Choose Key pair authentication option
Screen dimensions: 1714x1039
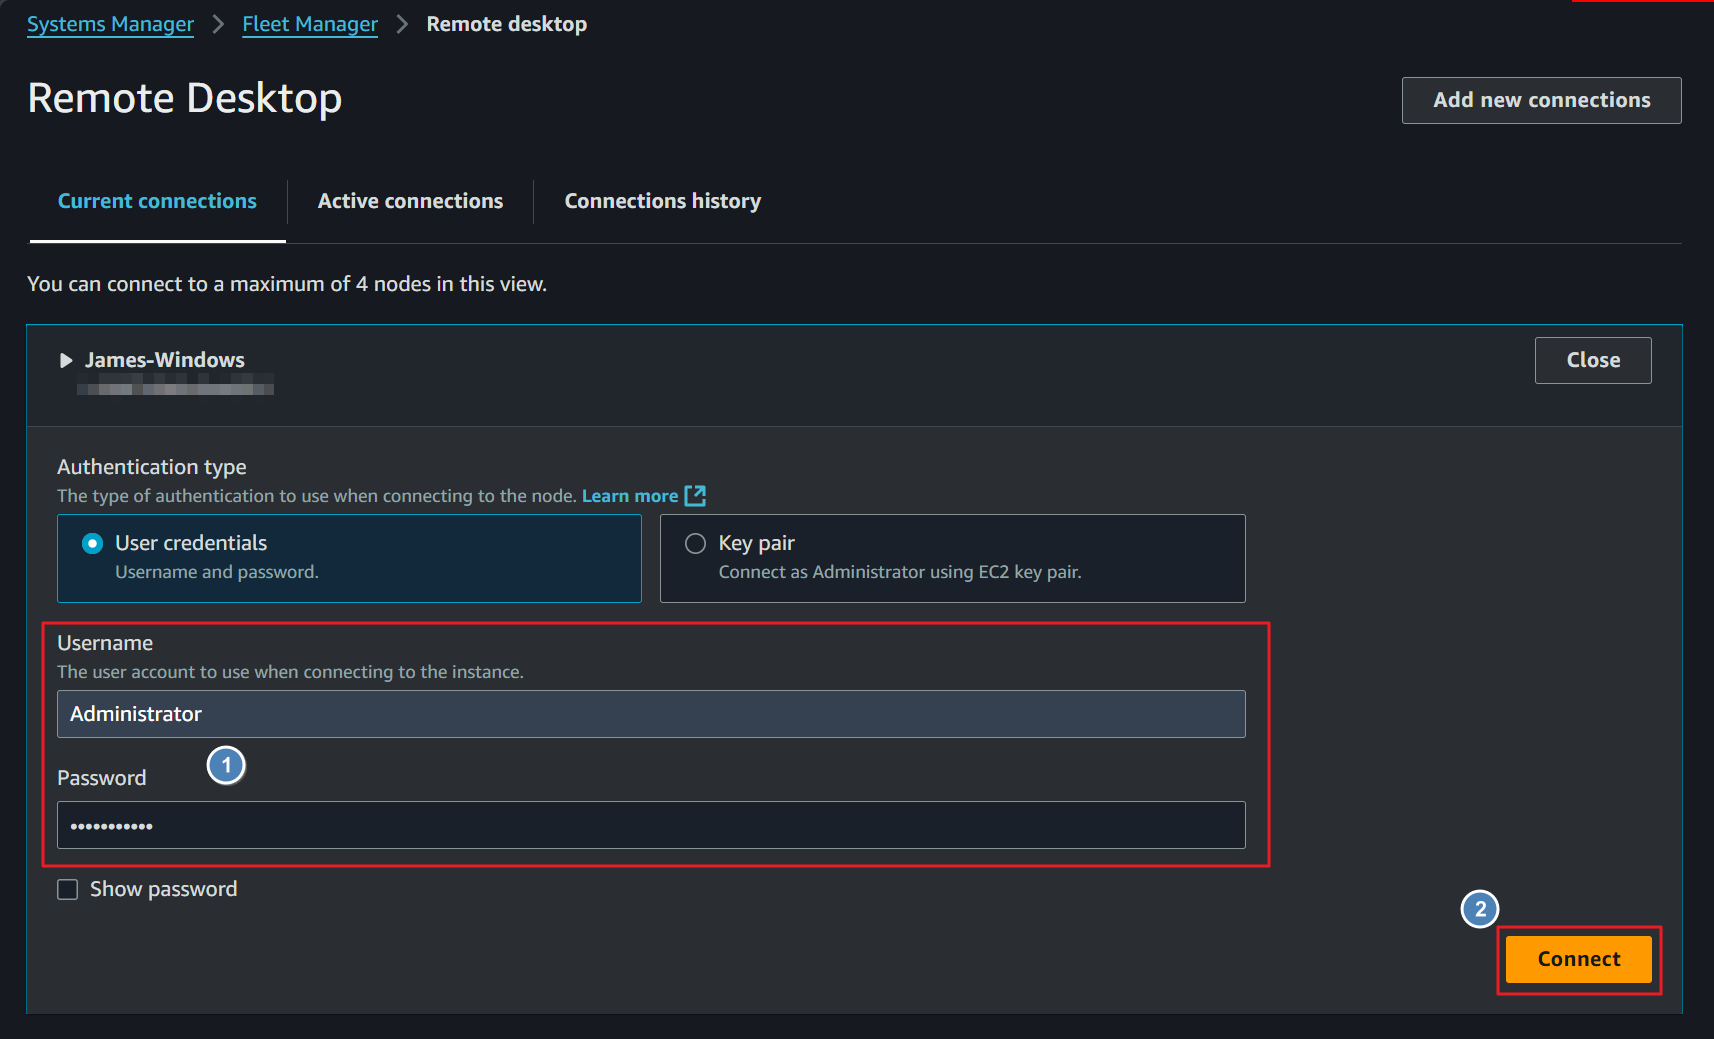pyautogui.click(x=952, y=558)
